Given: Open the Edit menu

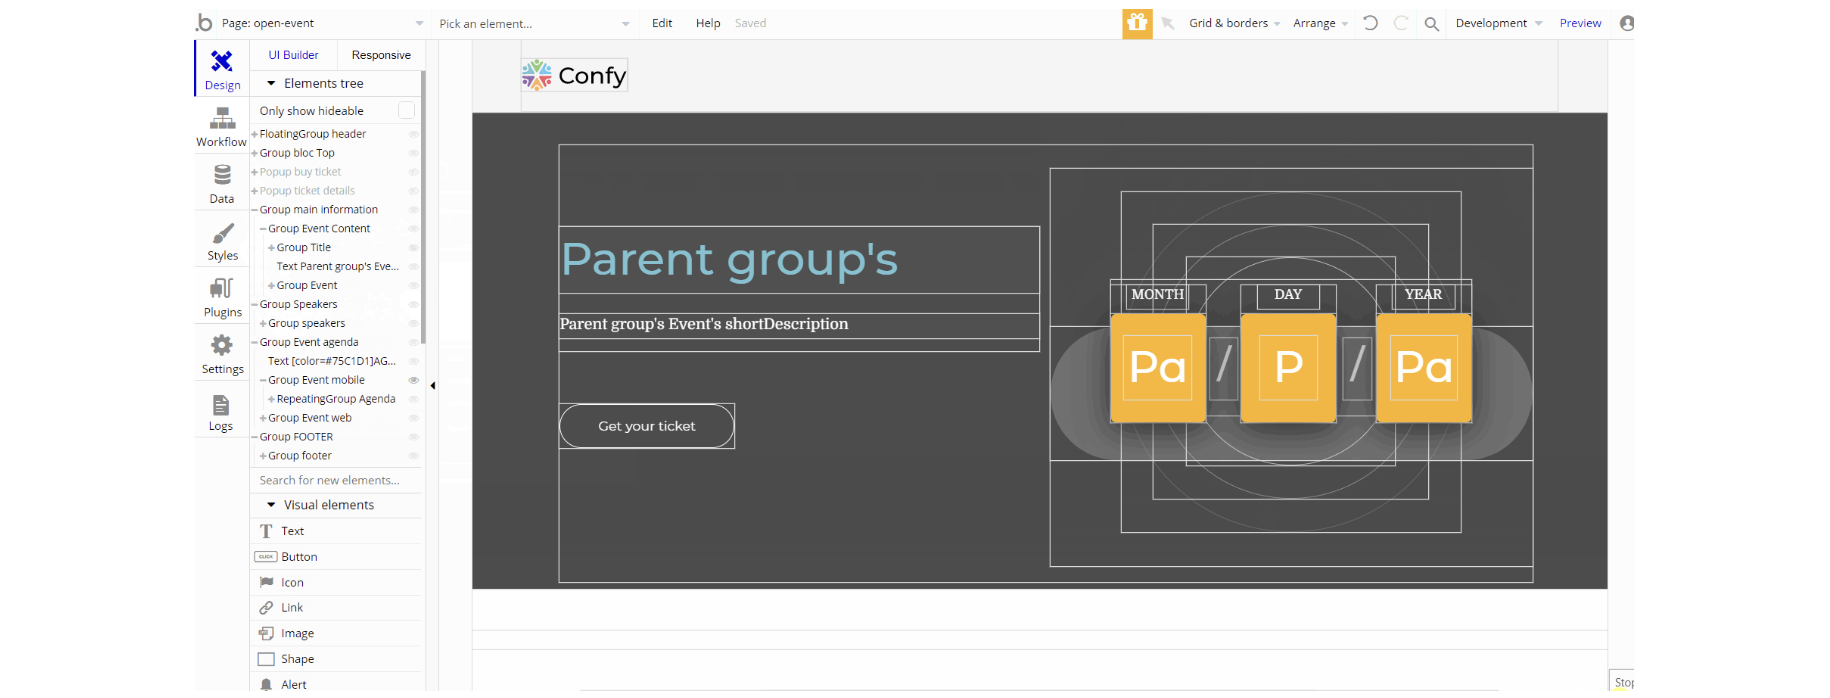Looking at the screenshot, I should pos(662,23).
